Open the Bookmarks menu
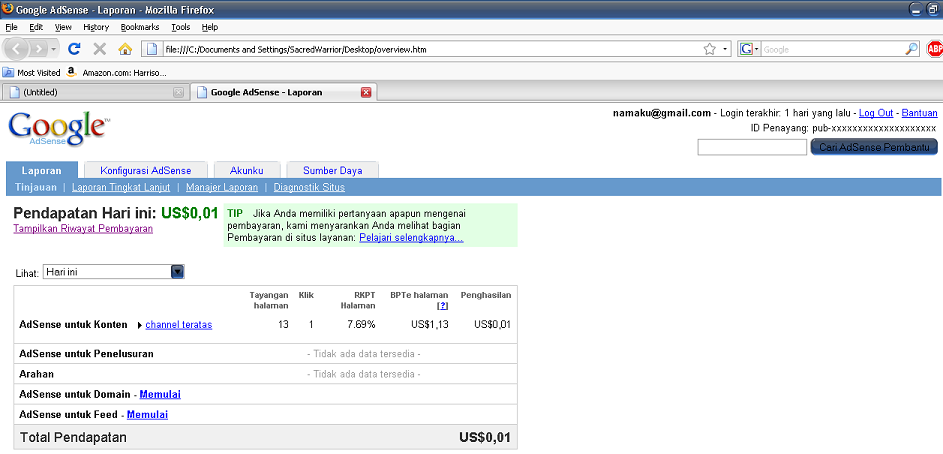This screenshot has width=943, height=454. click(140, 27)
